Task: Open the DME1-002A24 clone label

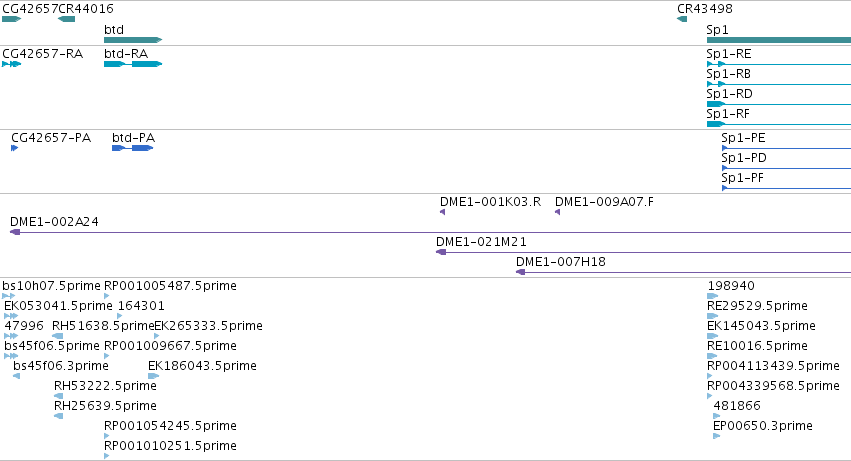Action: click(54, 222)
